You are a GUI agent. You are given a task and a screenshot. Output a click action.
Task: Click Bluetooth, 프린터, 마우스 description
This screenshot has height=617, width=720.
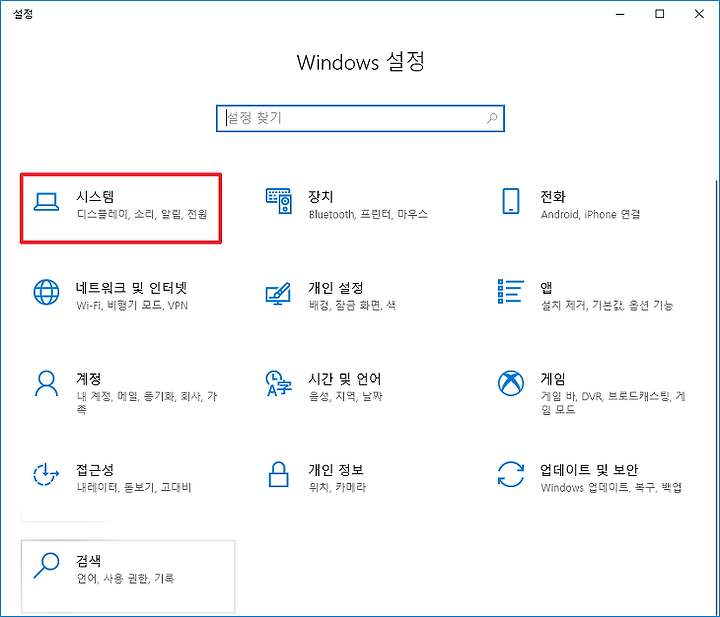tap(368, 214)
